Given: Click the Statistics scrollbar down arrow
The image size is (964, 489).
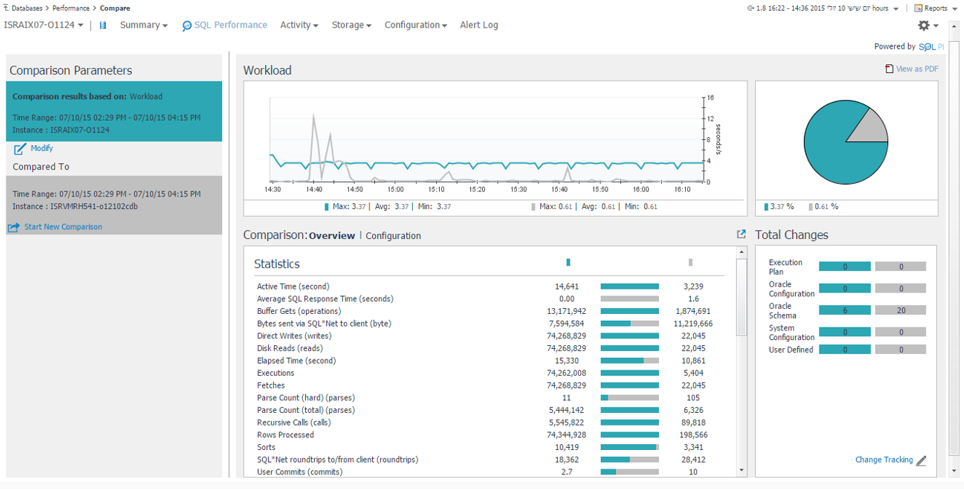Looking at the screenshot, I should tap(742, 470).
